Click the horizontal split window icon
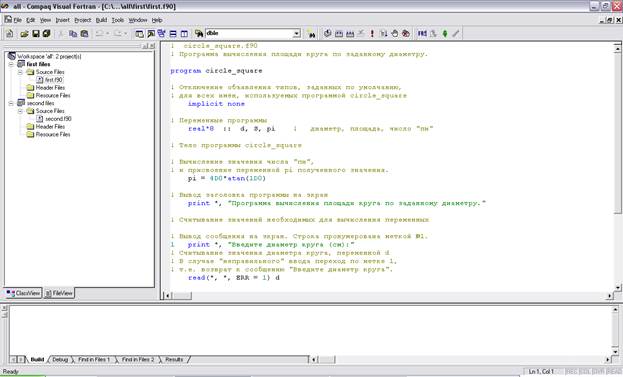This screenshot has height=377, width=623. (x=173, y=34)
